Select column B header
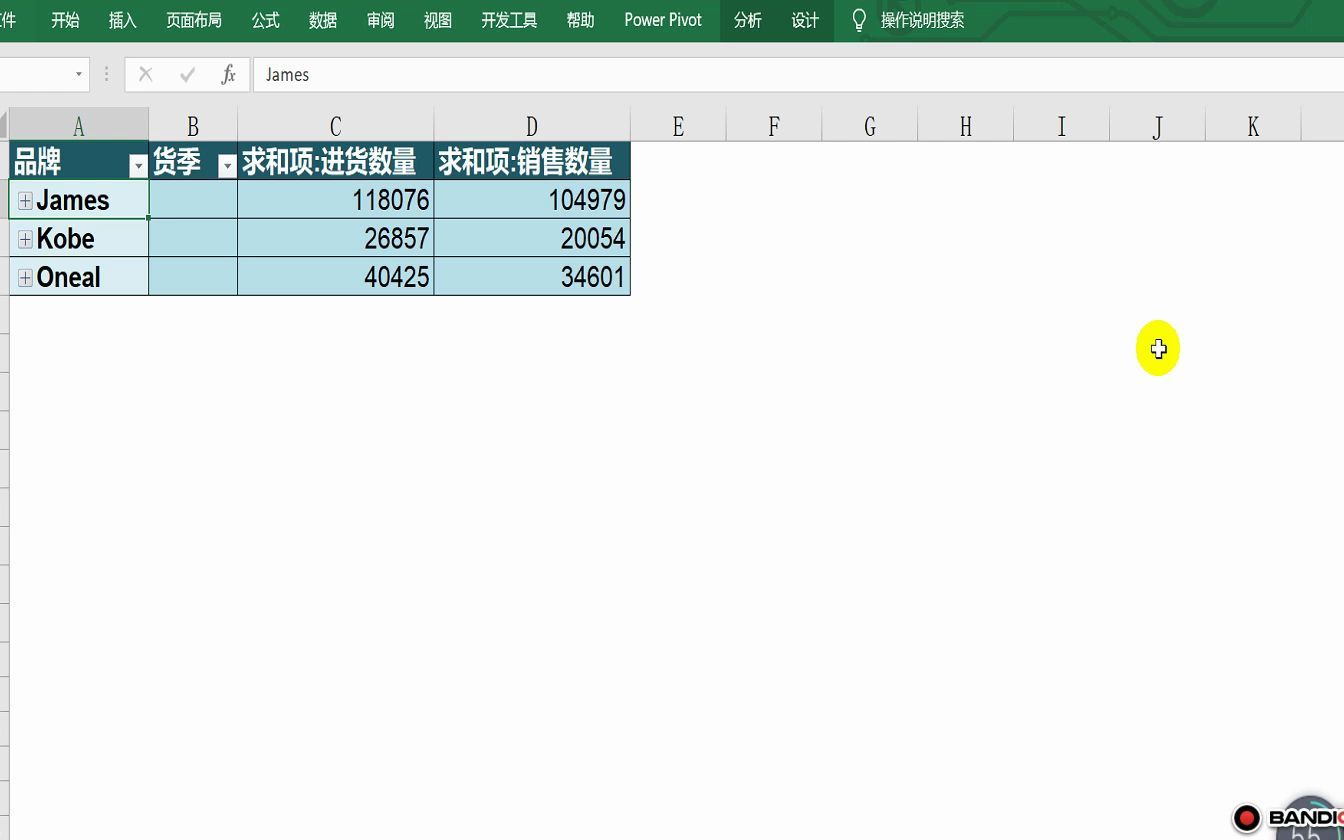Image resolution: width=1344 pixels, height=840 pixels. coord(193,126)
